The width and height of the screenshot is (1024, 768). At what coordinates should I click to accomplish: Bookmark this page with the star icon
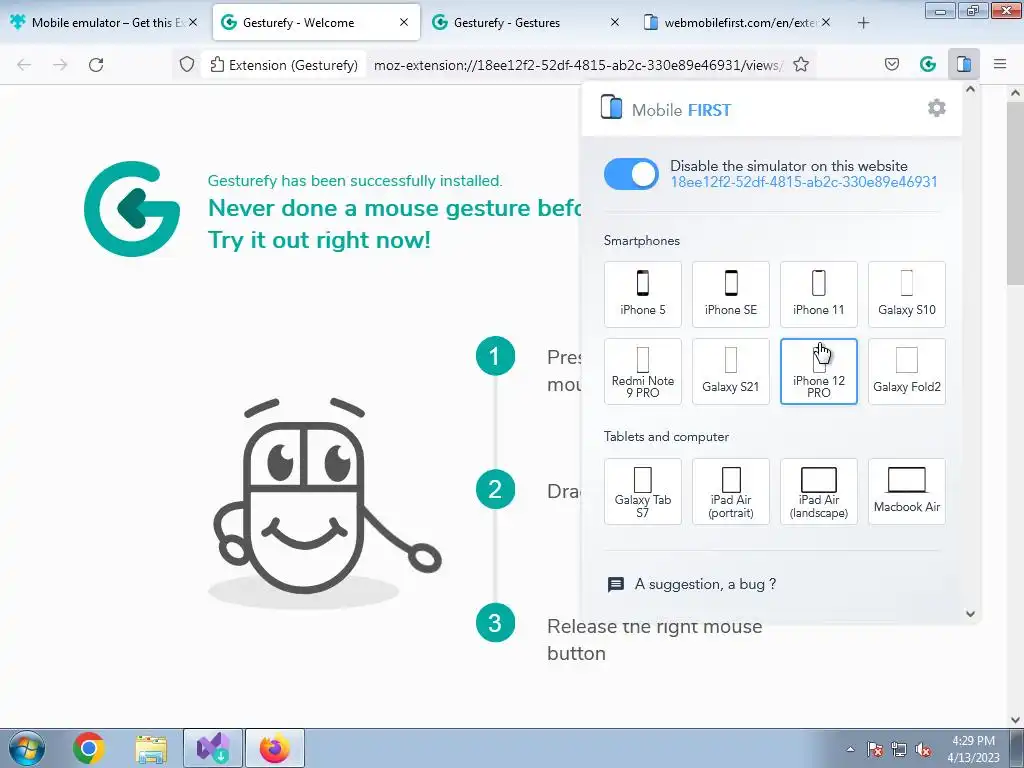801,65
